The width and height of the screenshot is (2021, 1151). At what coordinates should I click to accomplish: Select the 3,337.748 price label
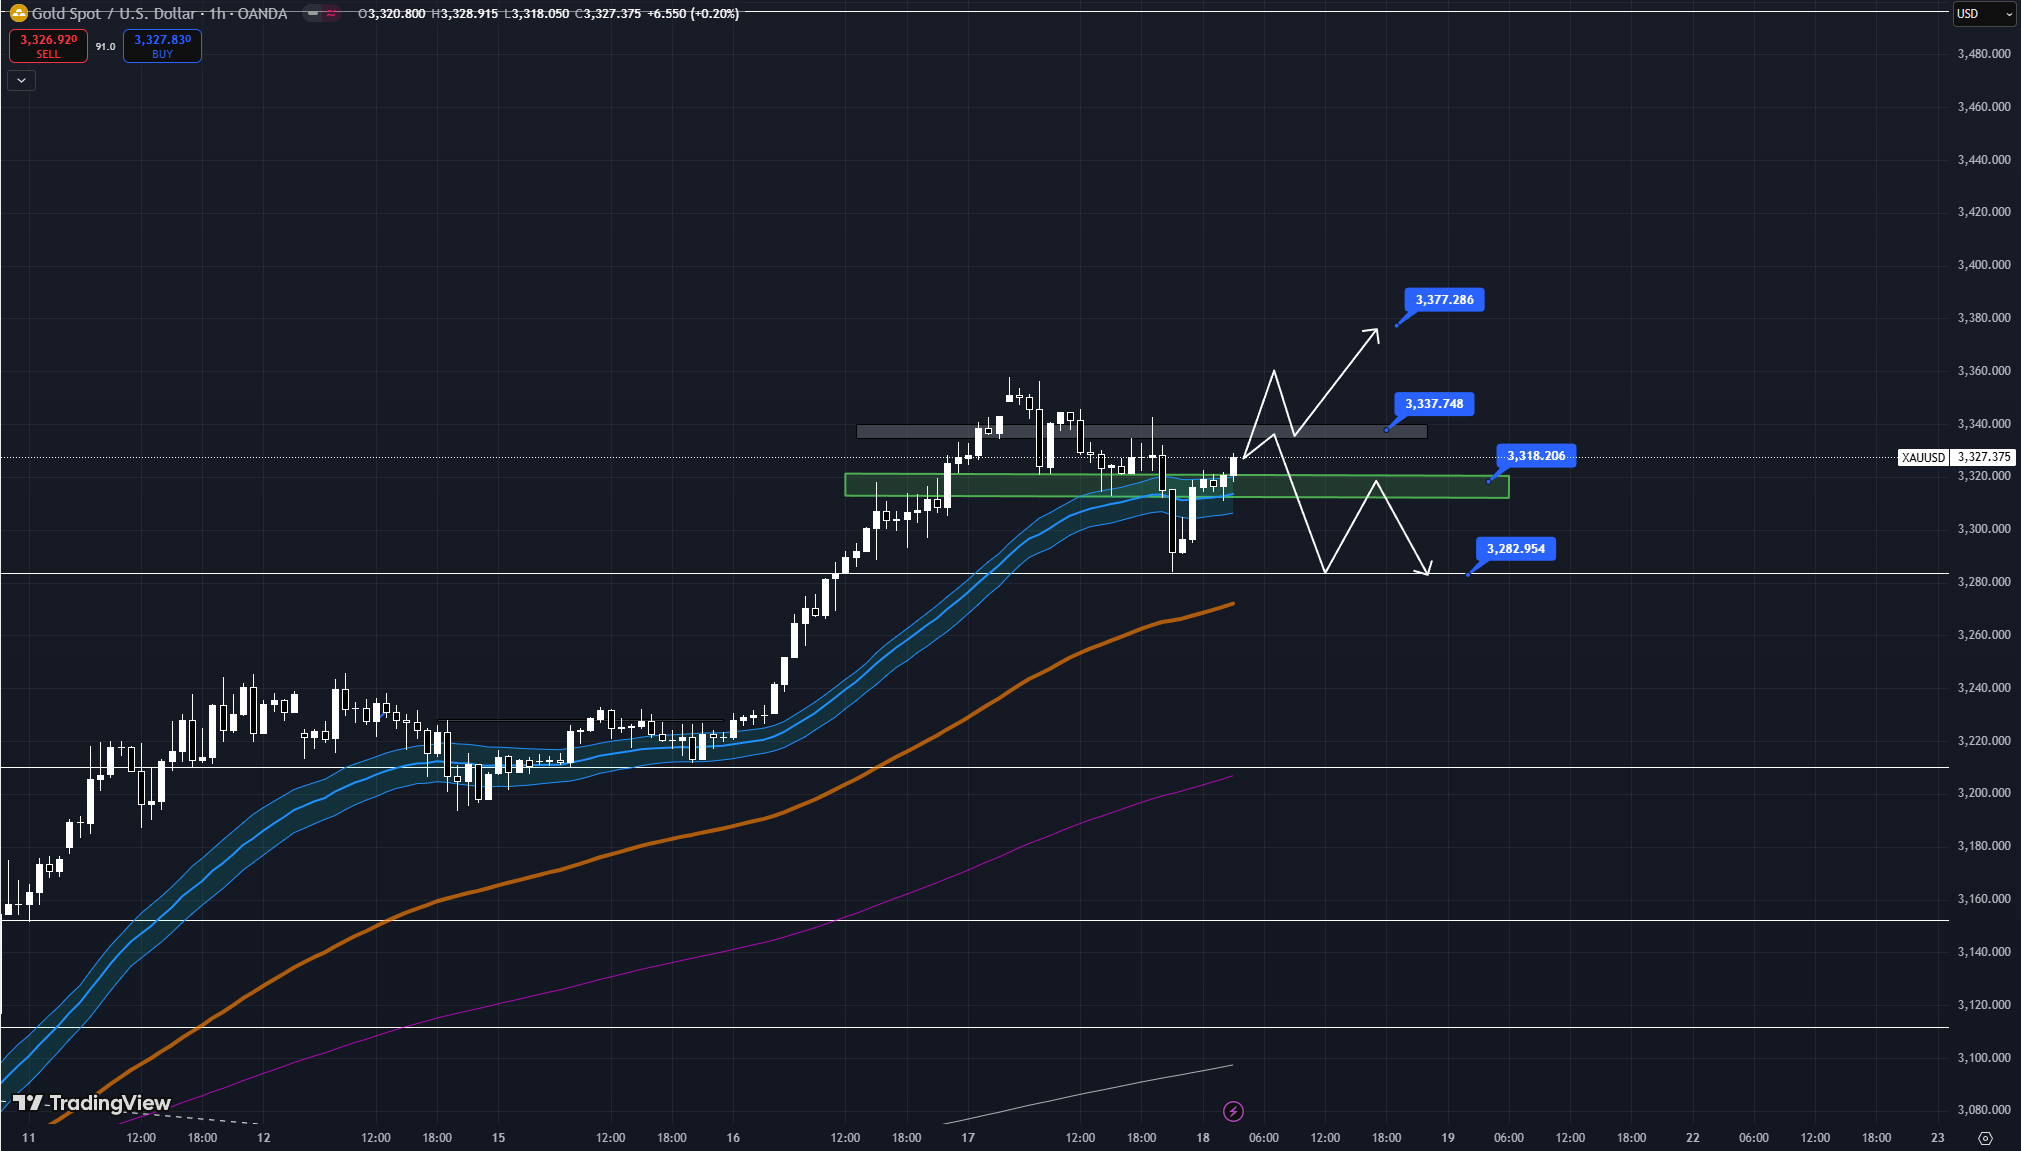point(1434,404)
